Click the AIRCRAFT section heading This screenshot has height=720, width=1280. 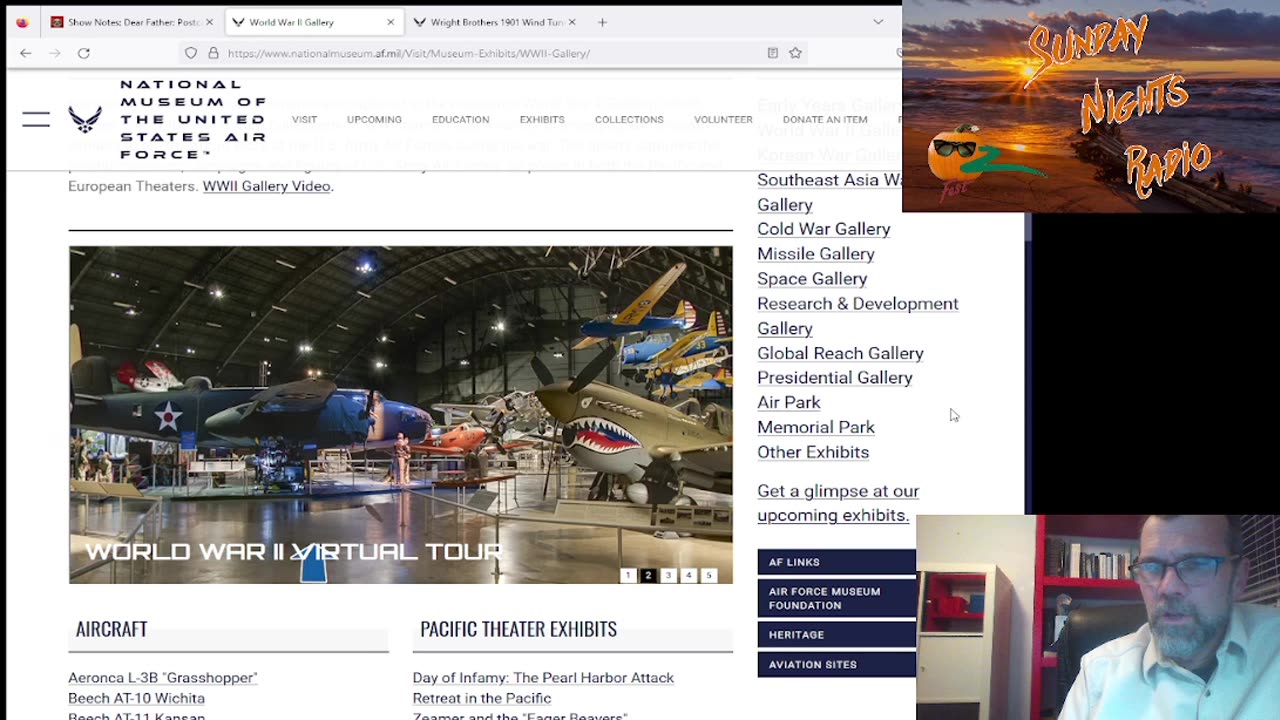coord(111,629)
